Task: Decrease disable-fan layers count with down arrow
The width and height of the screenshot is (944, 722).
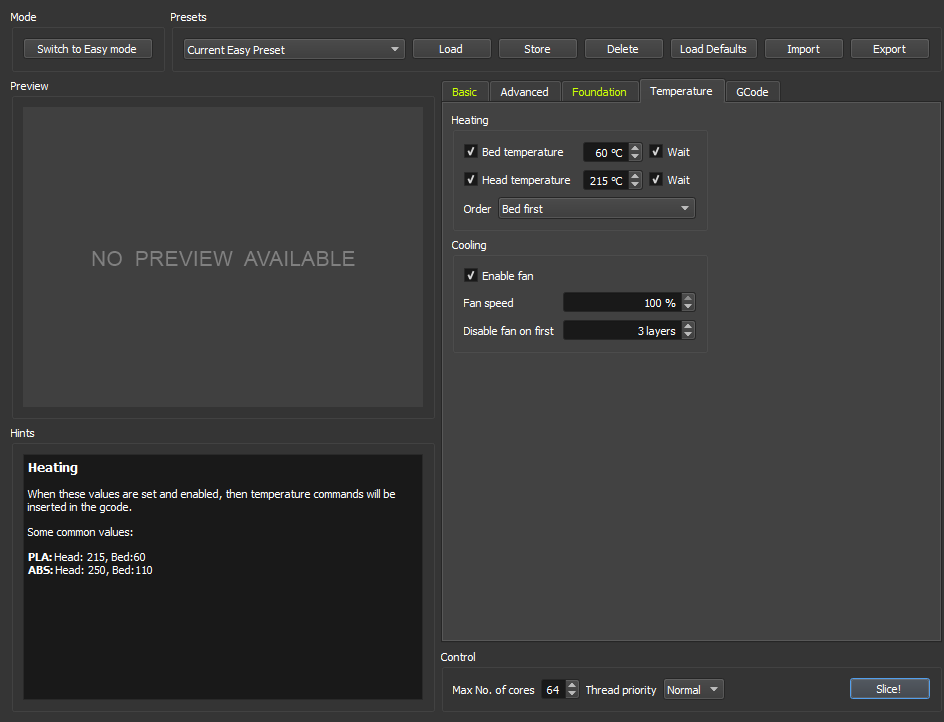Action: 688,335
